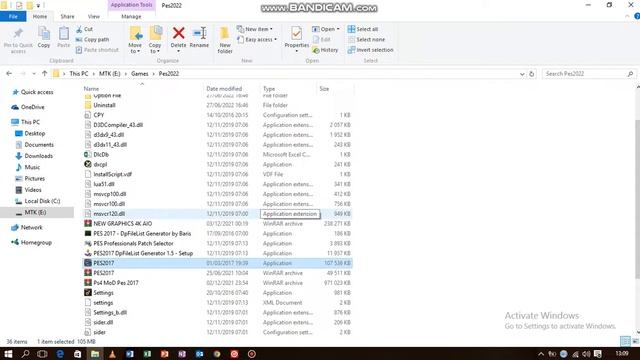Click Invert selection in ribbon

(x=371, y=50)
